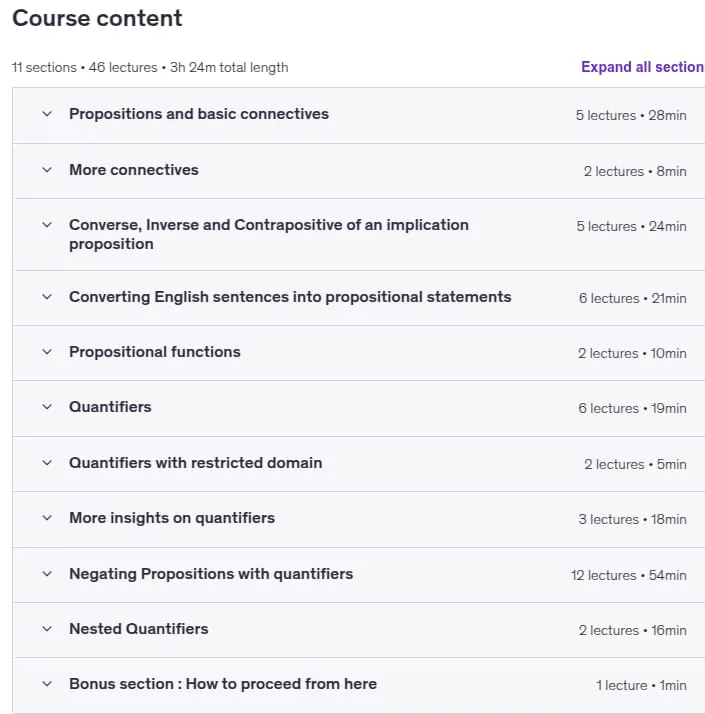Expand Negating Propositions with quantifiers chevron

(x=47, y=574)
